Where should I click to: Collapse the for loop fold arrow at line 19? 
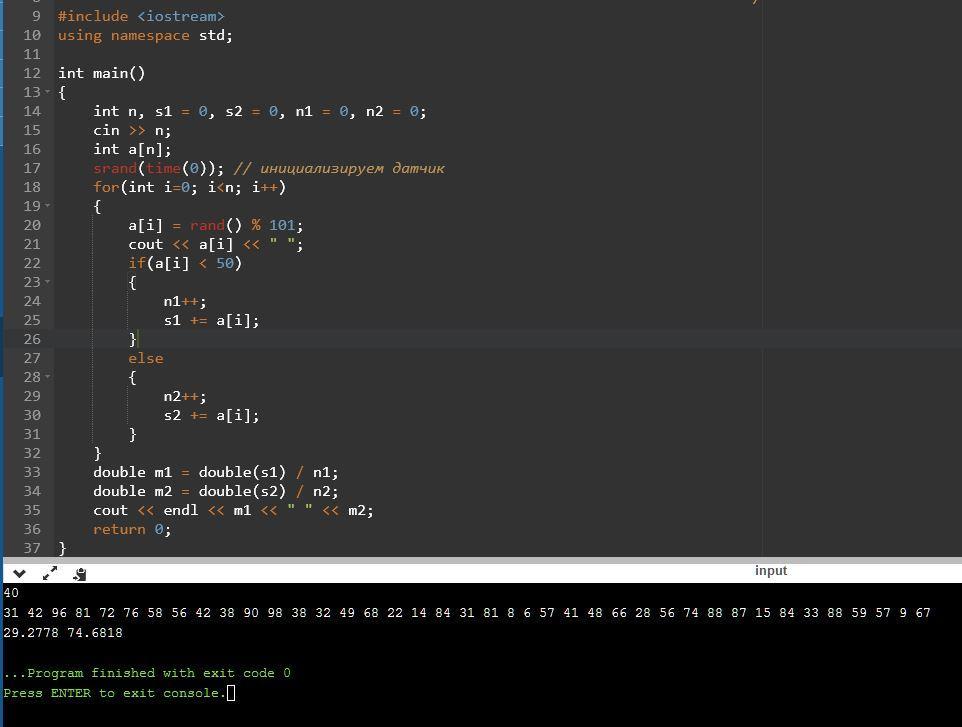point(48,206)
